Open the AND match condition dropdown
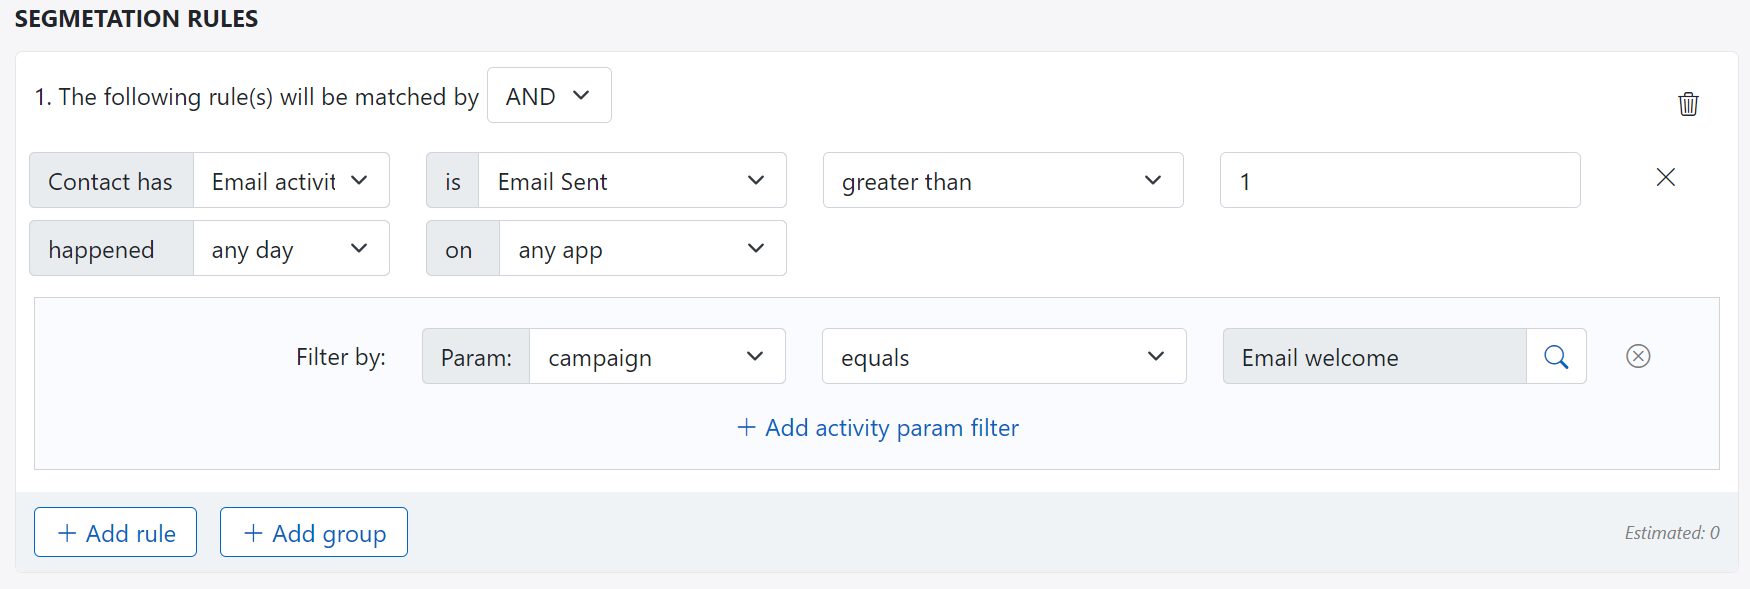The height and width of the screenshot is (589, 1750). coord(549,95)
